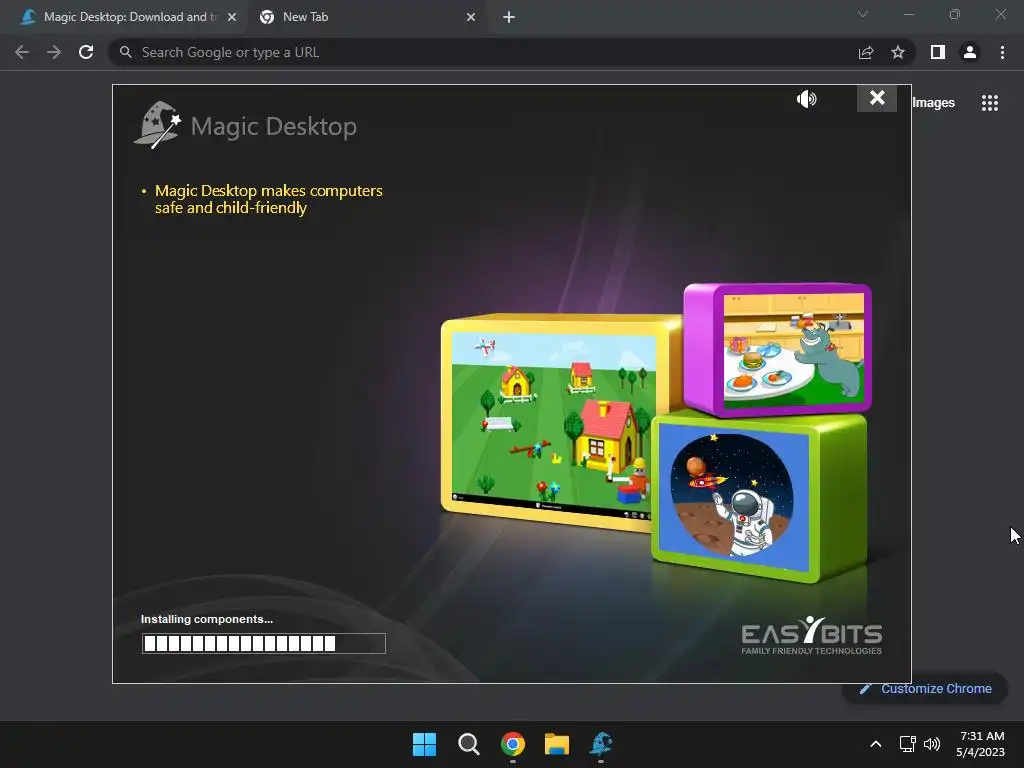Select the purple kitchen rhino thumbnail

[778, 349]
